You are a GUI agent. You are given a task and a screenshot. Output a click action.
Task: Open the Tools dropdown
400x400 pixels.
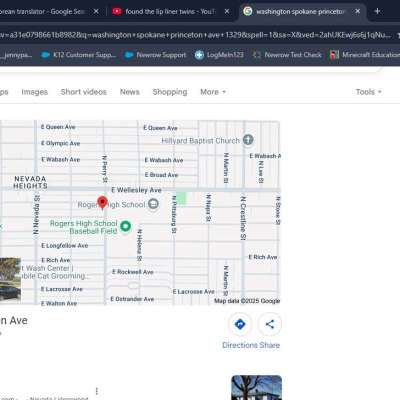(369, 92)
